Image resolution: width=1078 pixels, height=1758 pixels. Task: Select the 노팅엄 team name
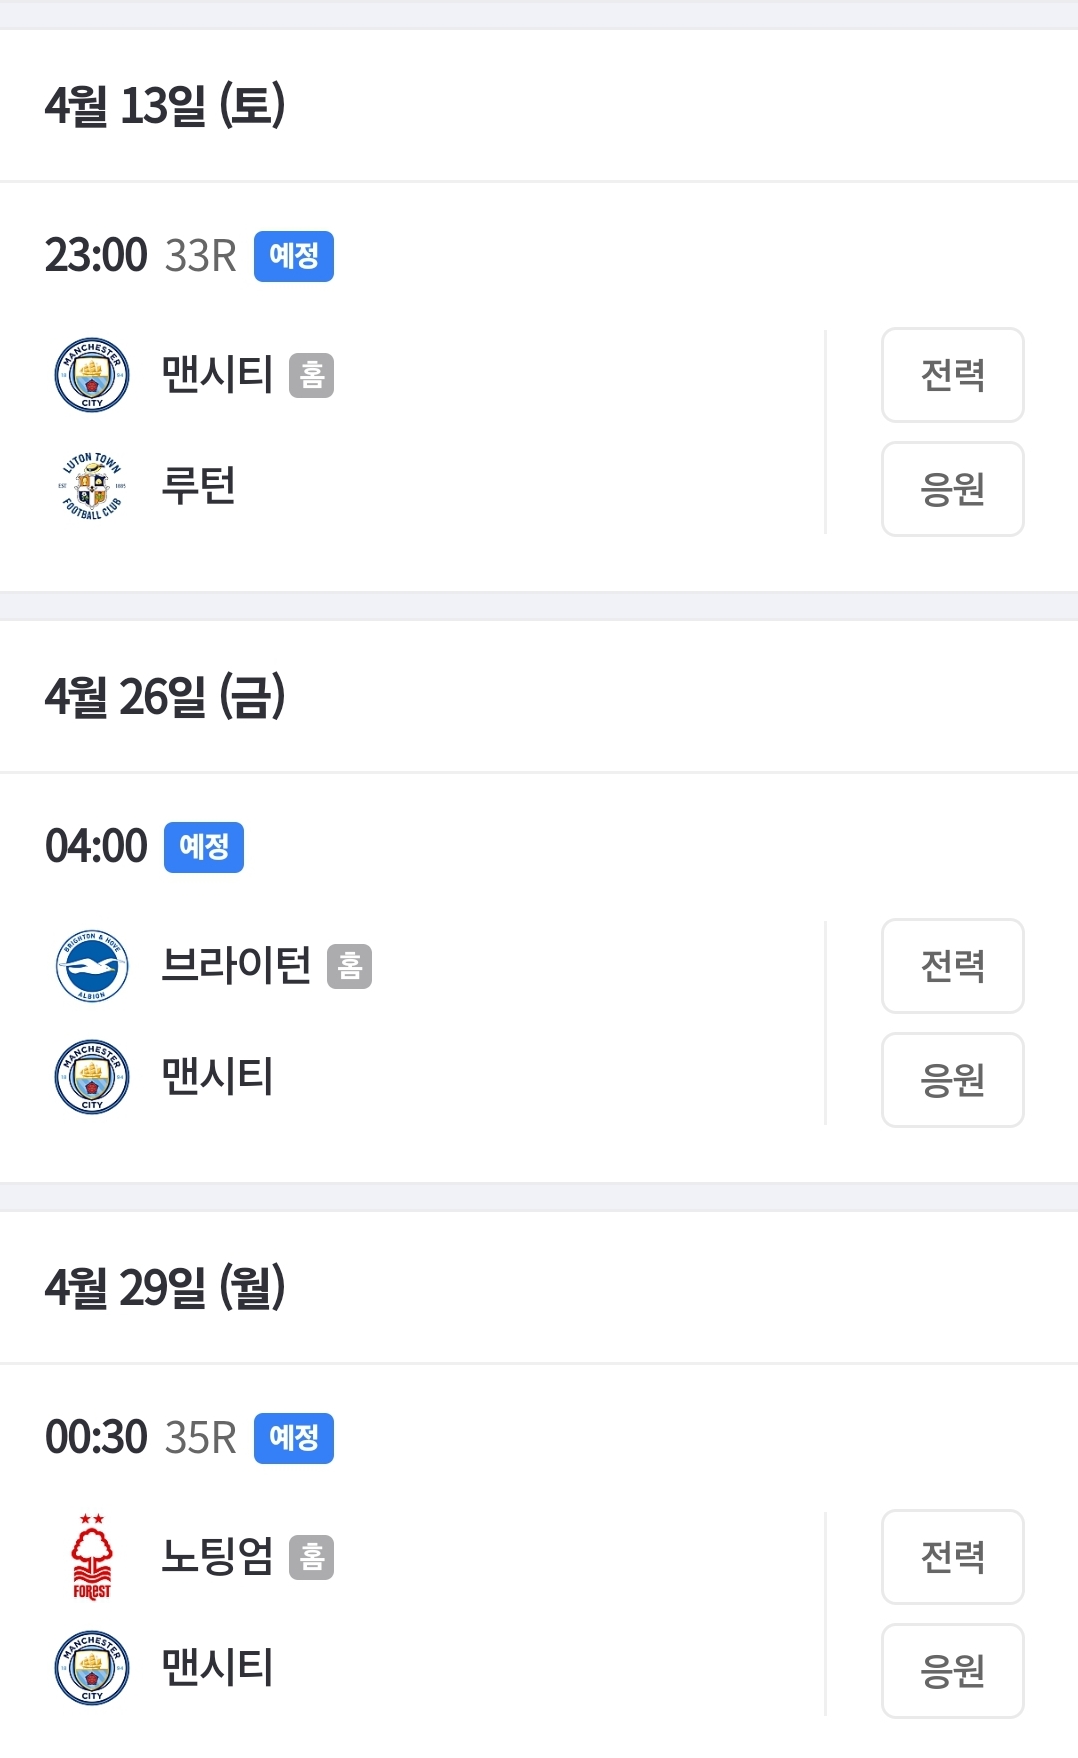[218, 1557]
